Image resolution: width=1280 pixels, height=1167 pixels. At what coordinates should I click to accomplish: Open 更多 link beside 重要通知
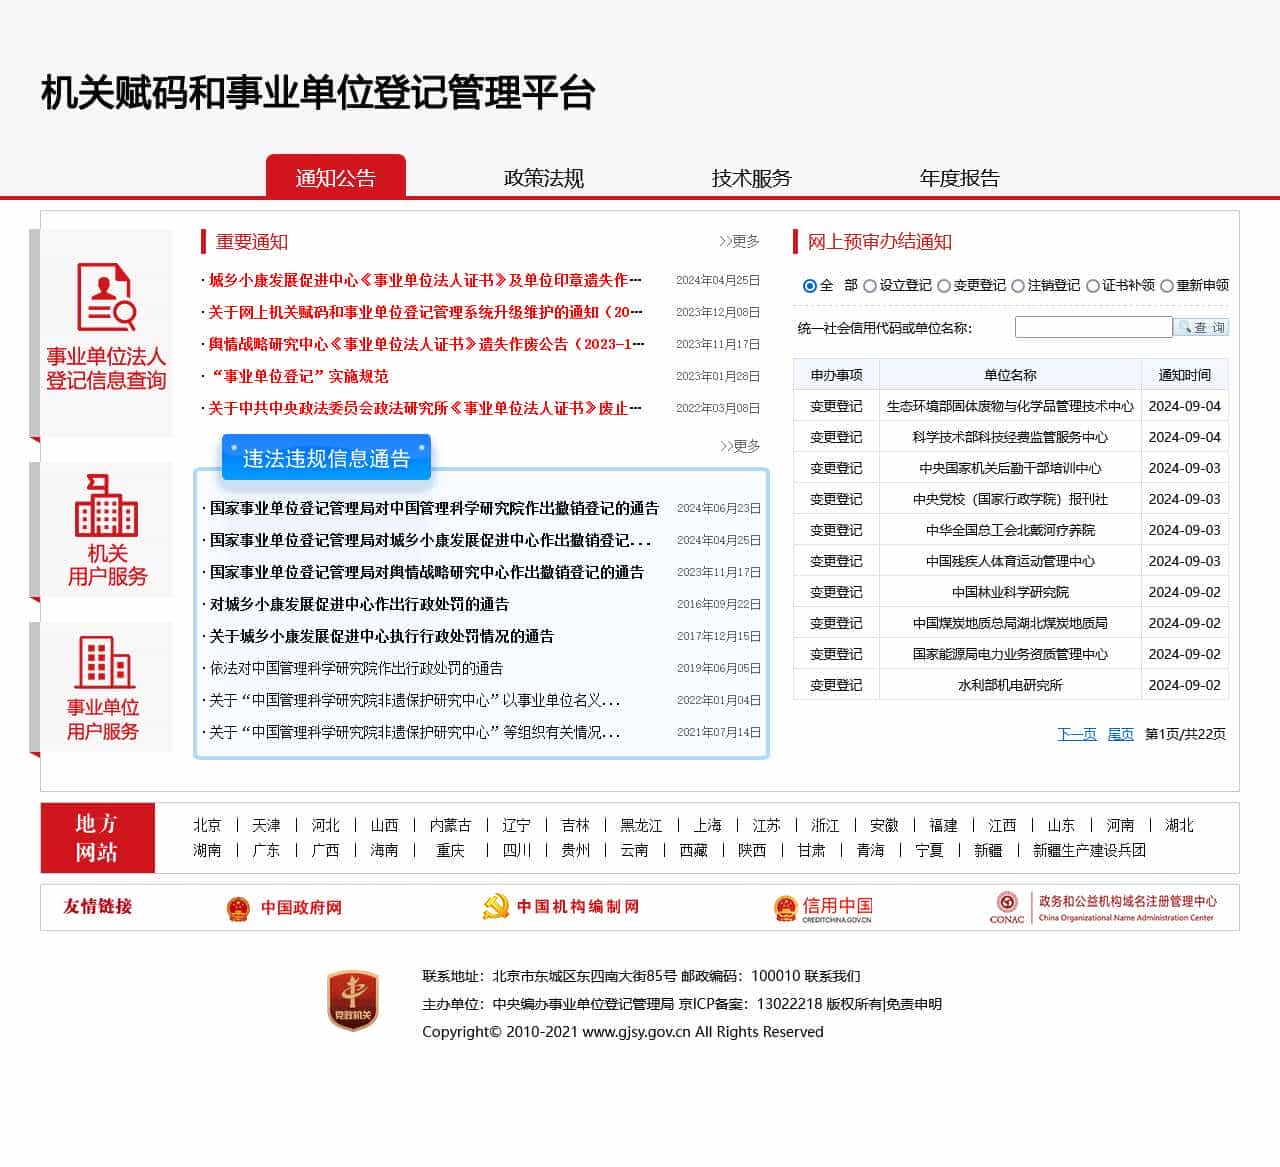739,241
